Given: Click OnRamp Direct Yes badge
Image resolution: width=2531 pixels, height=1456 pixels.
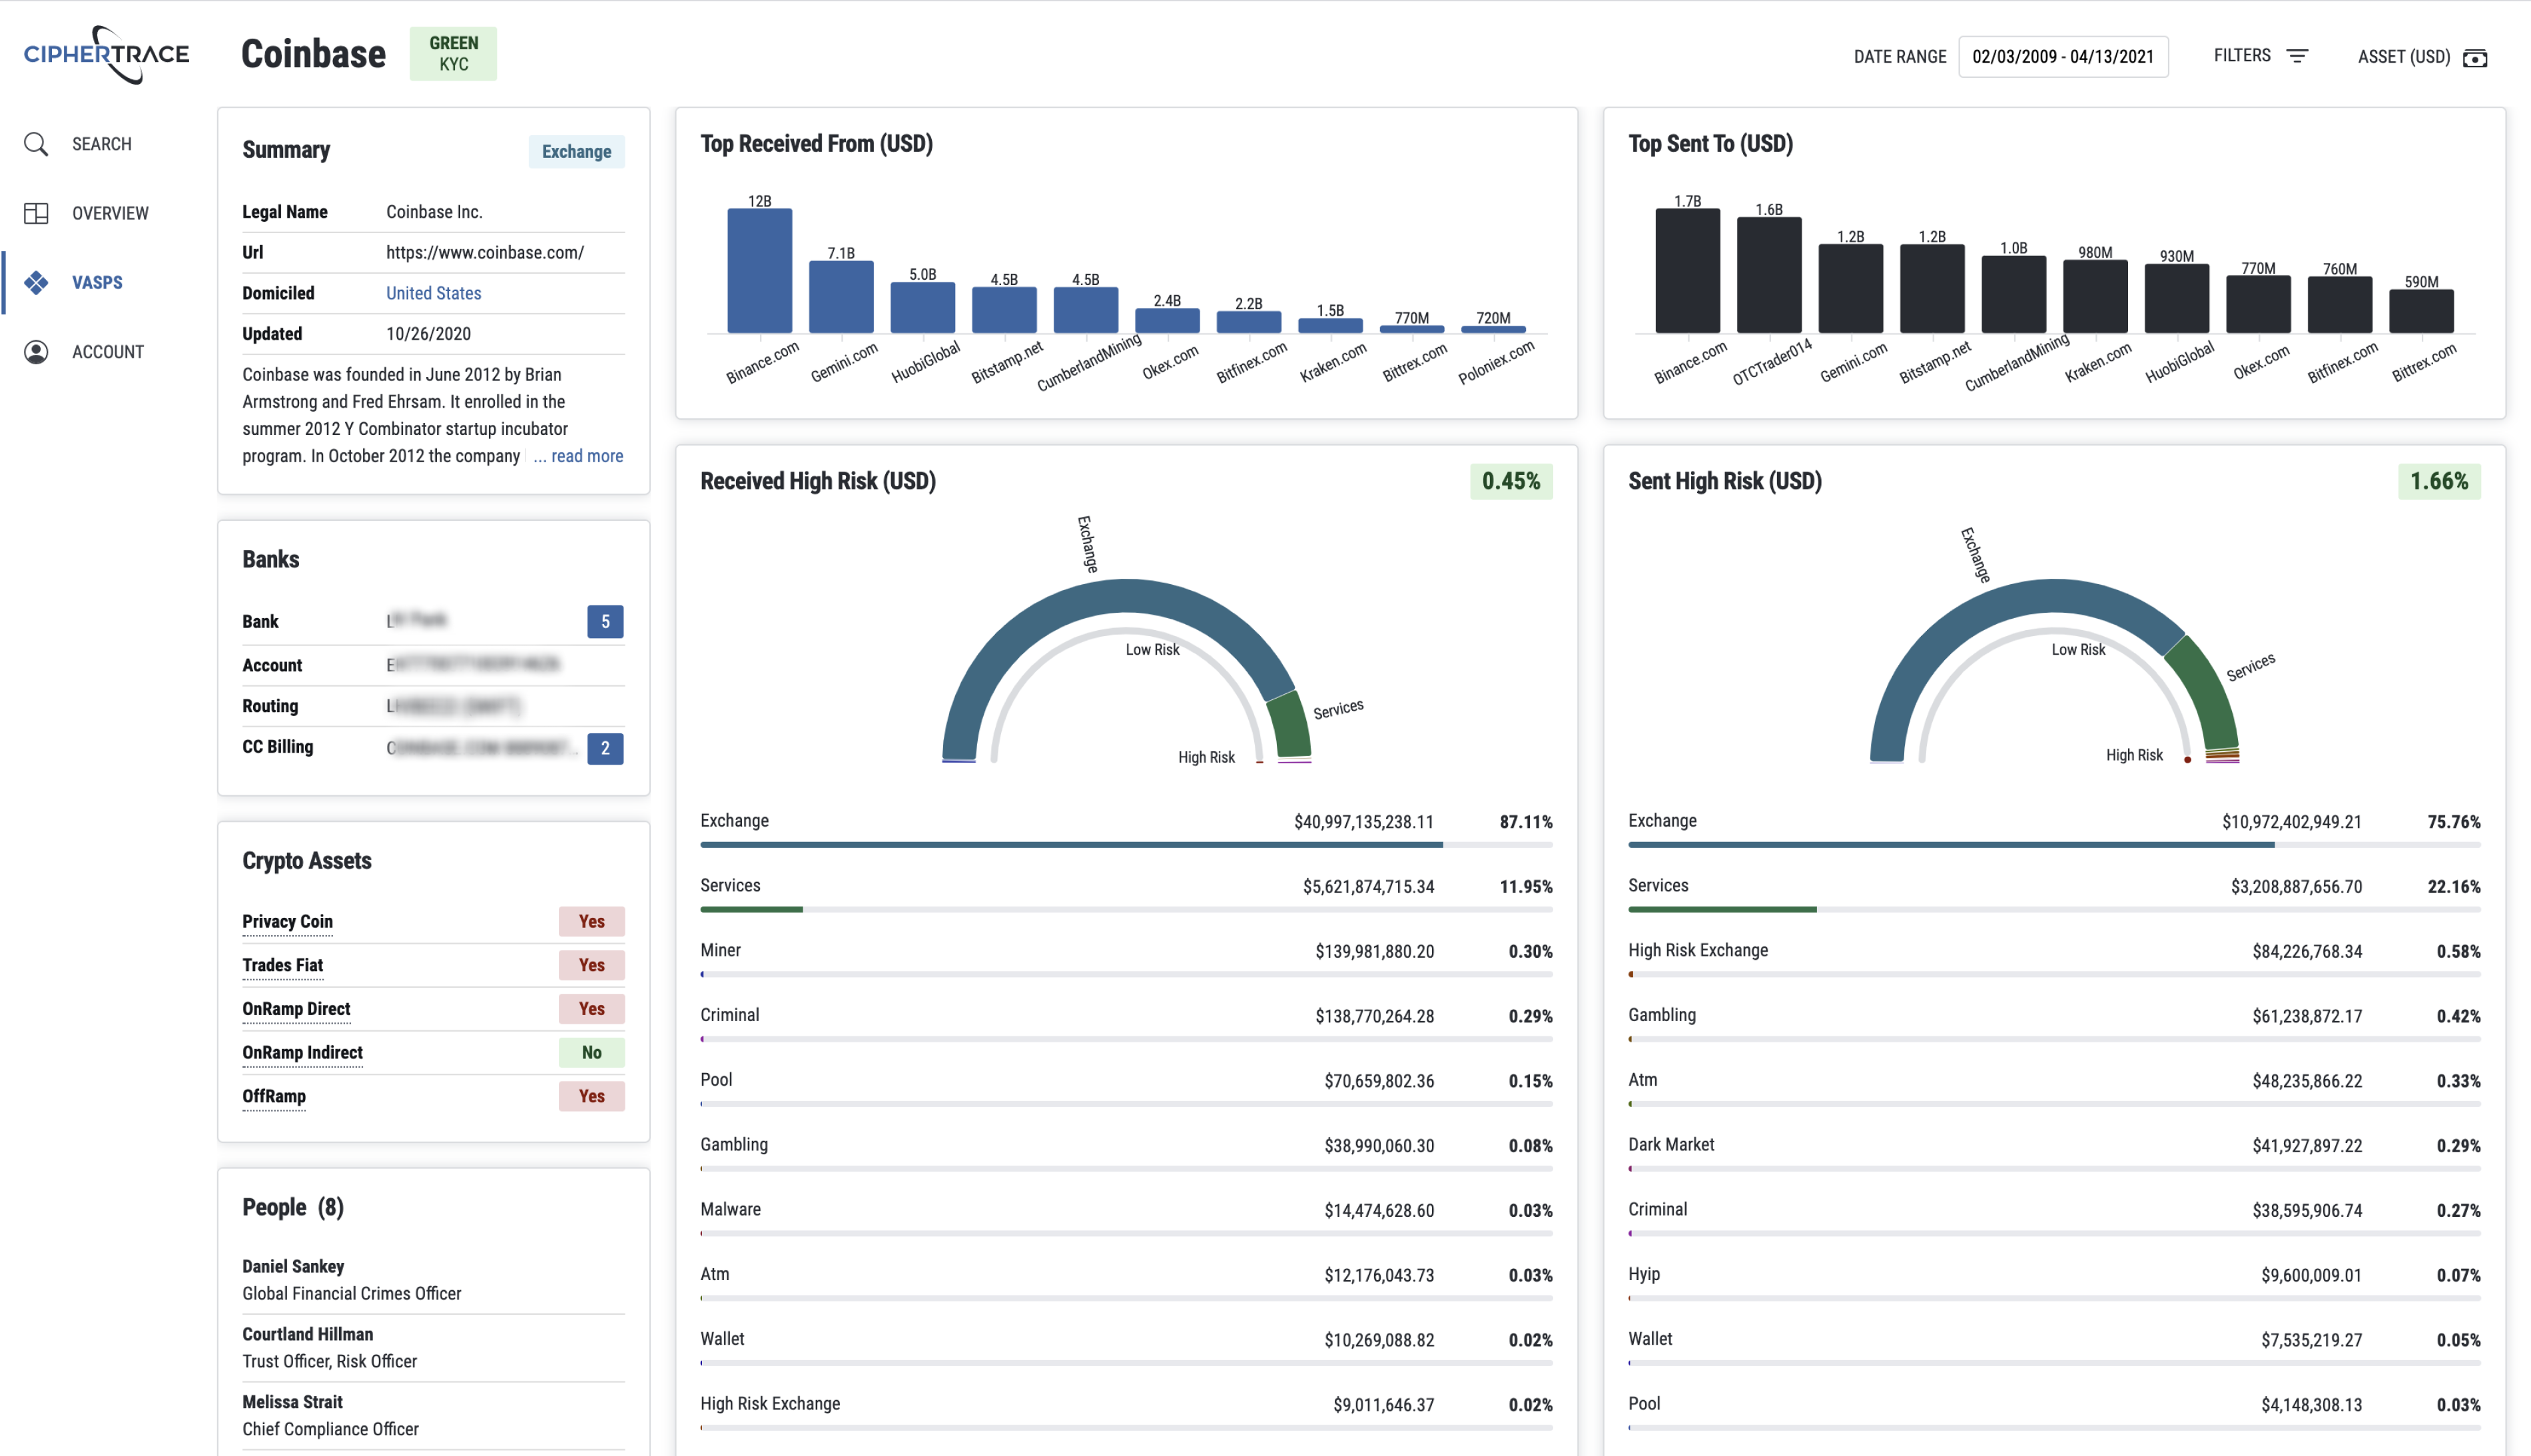Looking at the screenshot, I should [592, 1009].
